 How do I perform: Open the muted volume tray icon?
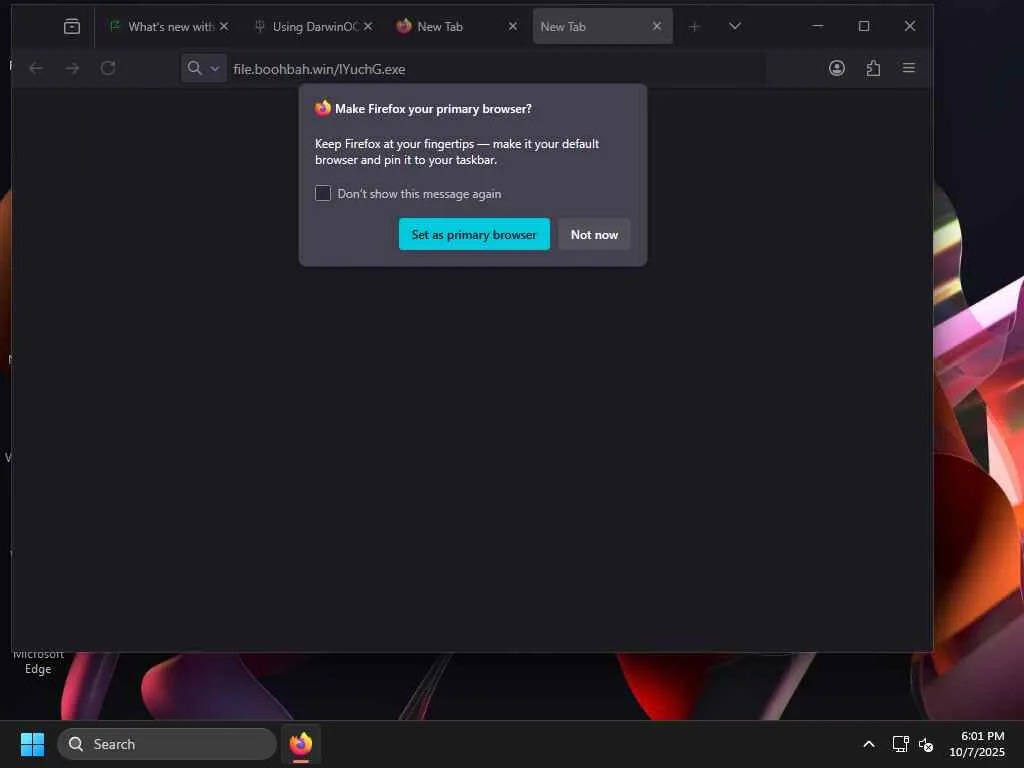pyautogui.click(x=926, y=744)
